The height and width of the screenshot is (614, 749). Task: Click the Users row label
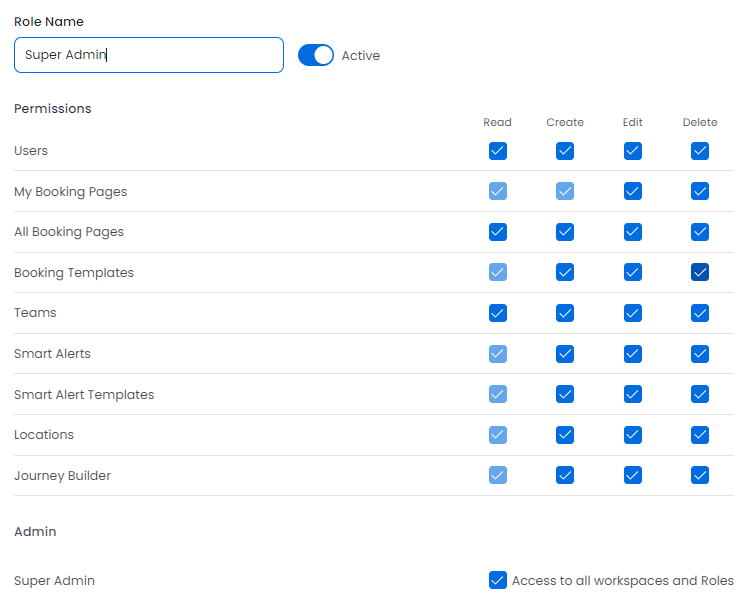click(x=31, y=151)
